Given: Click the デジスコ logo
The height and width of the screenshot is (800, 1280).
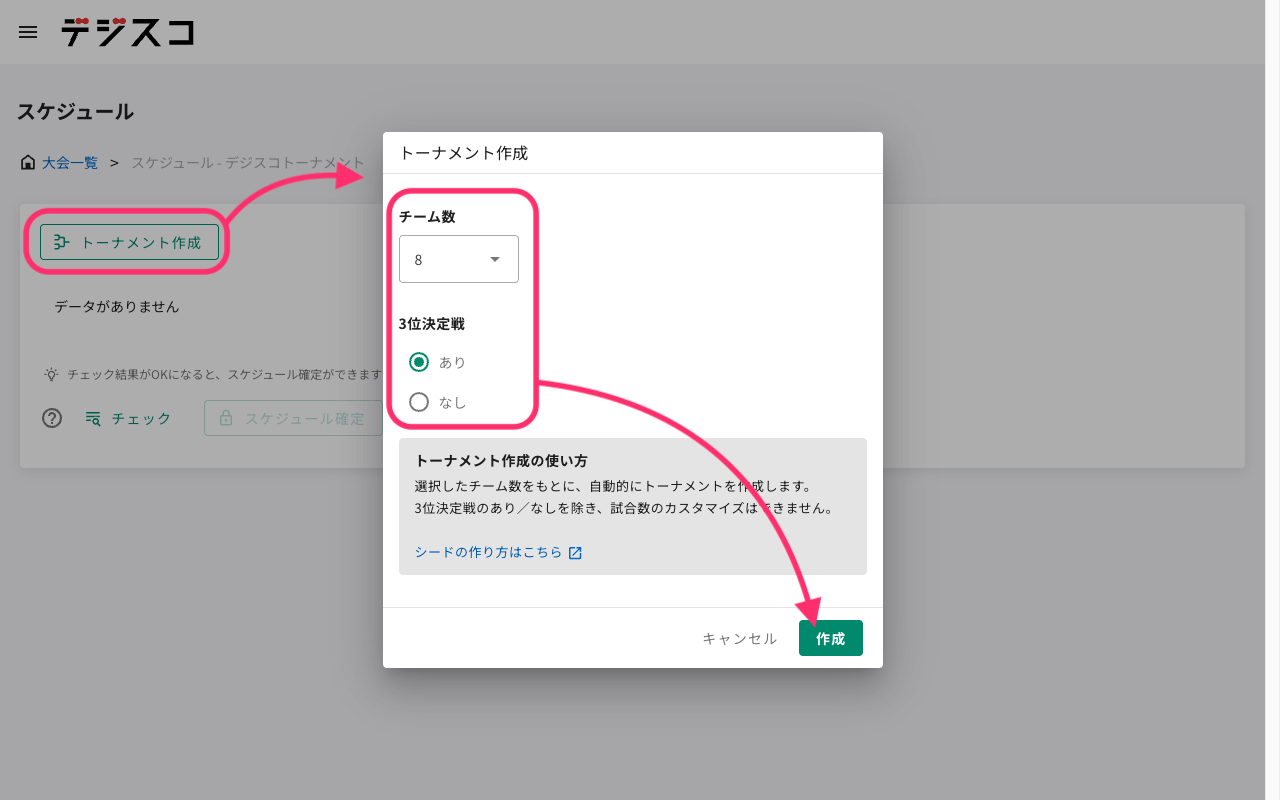Looking at the screenshot, I should pyautogui.click(x=127, y=32).
